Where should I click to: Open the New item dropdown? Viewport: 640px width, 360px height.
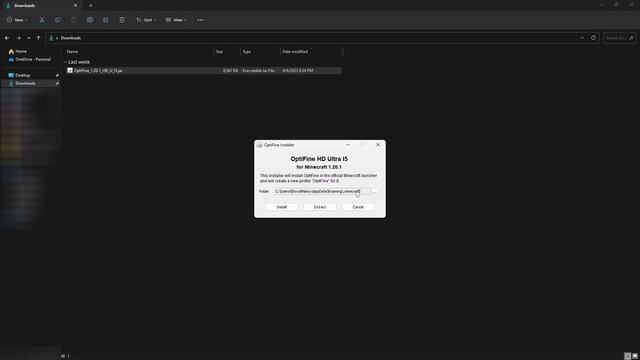[x=17, y=20]
